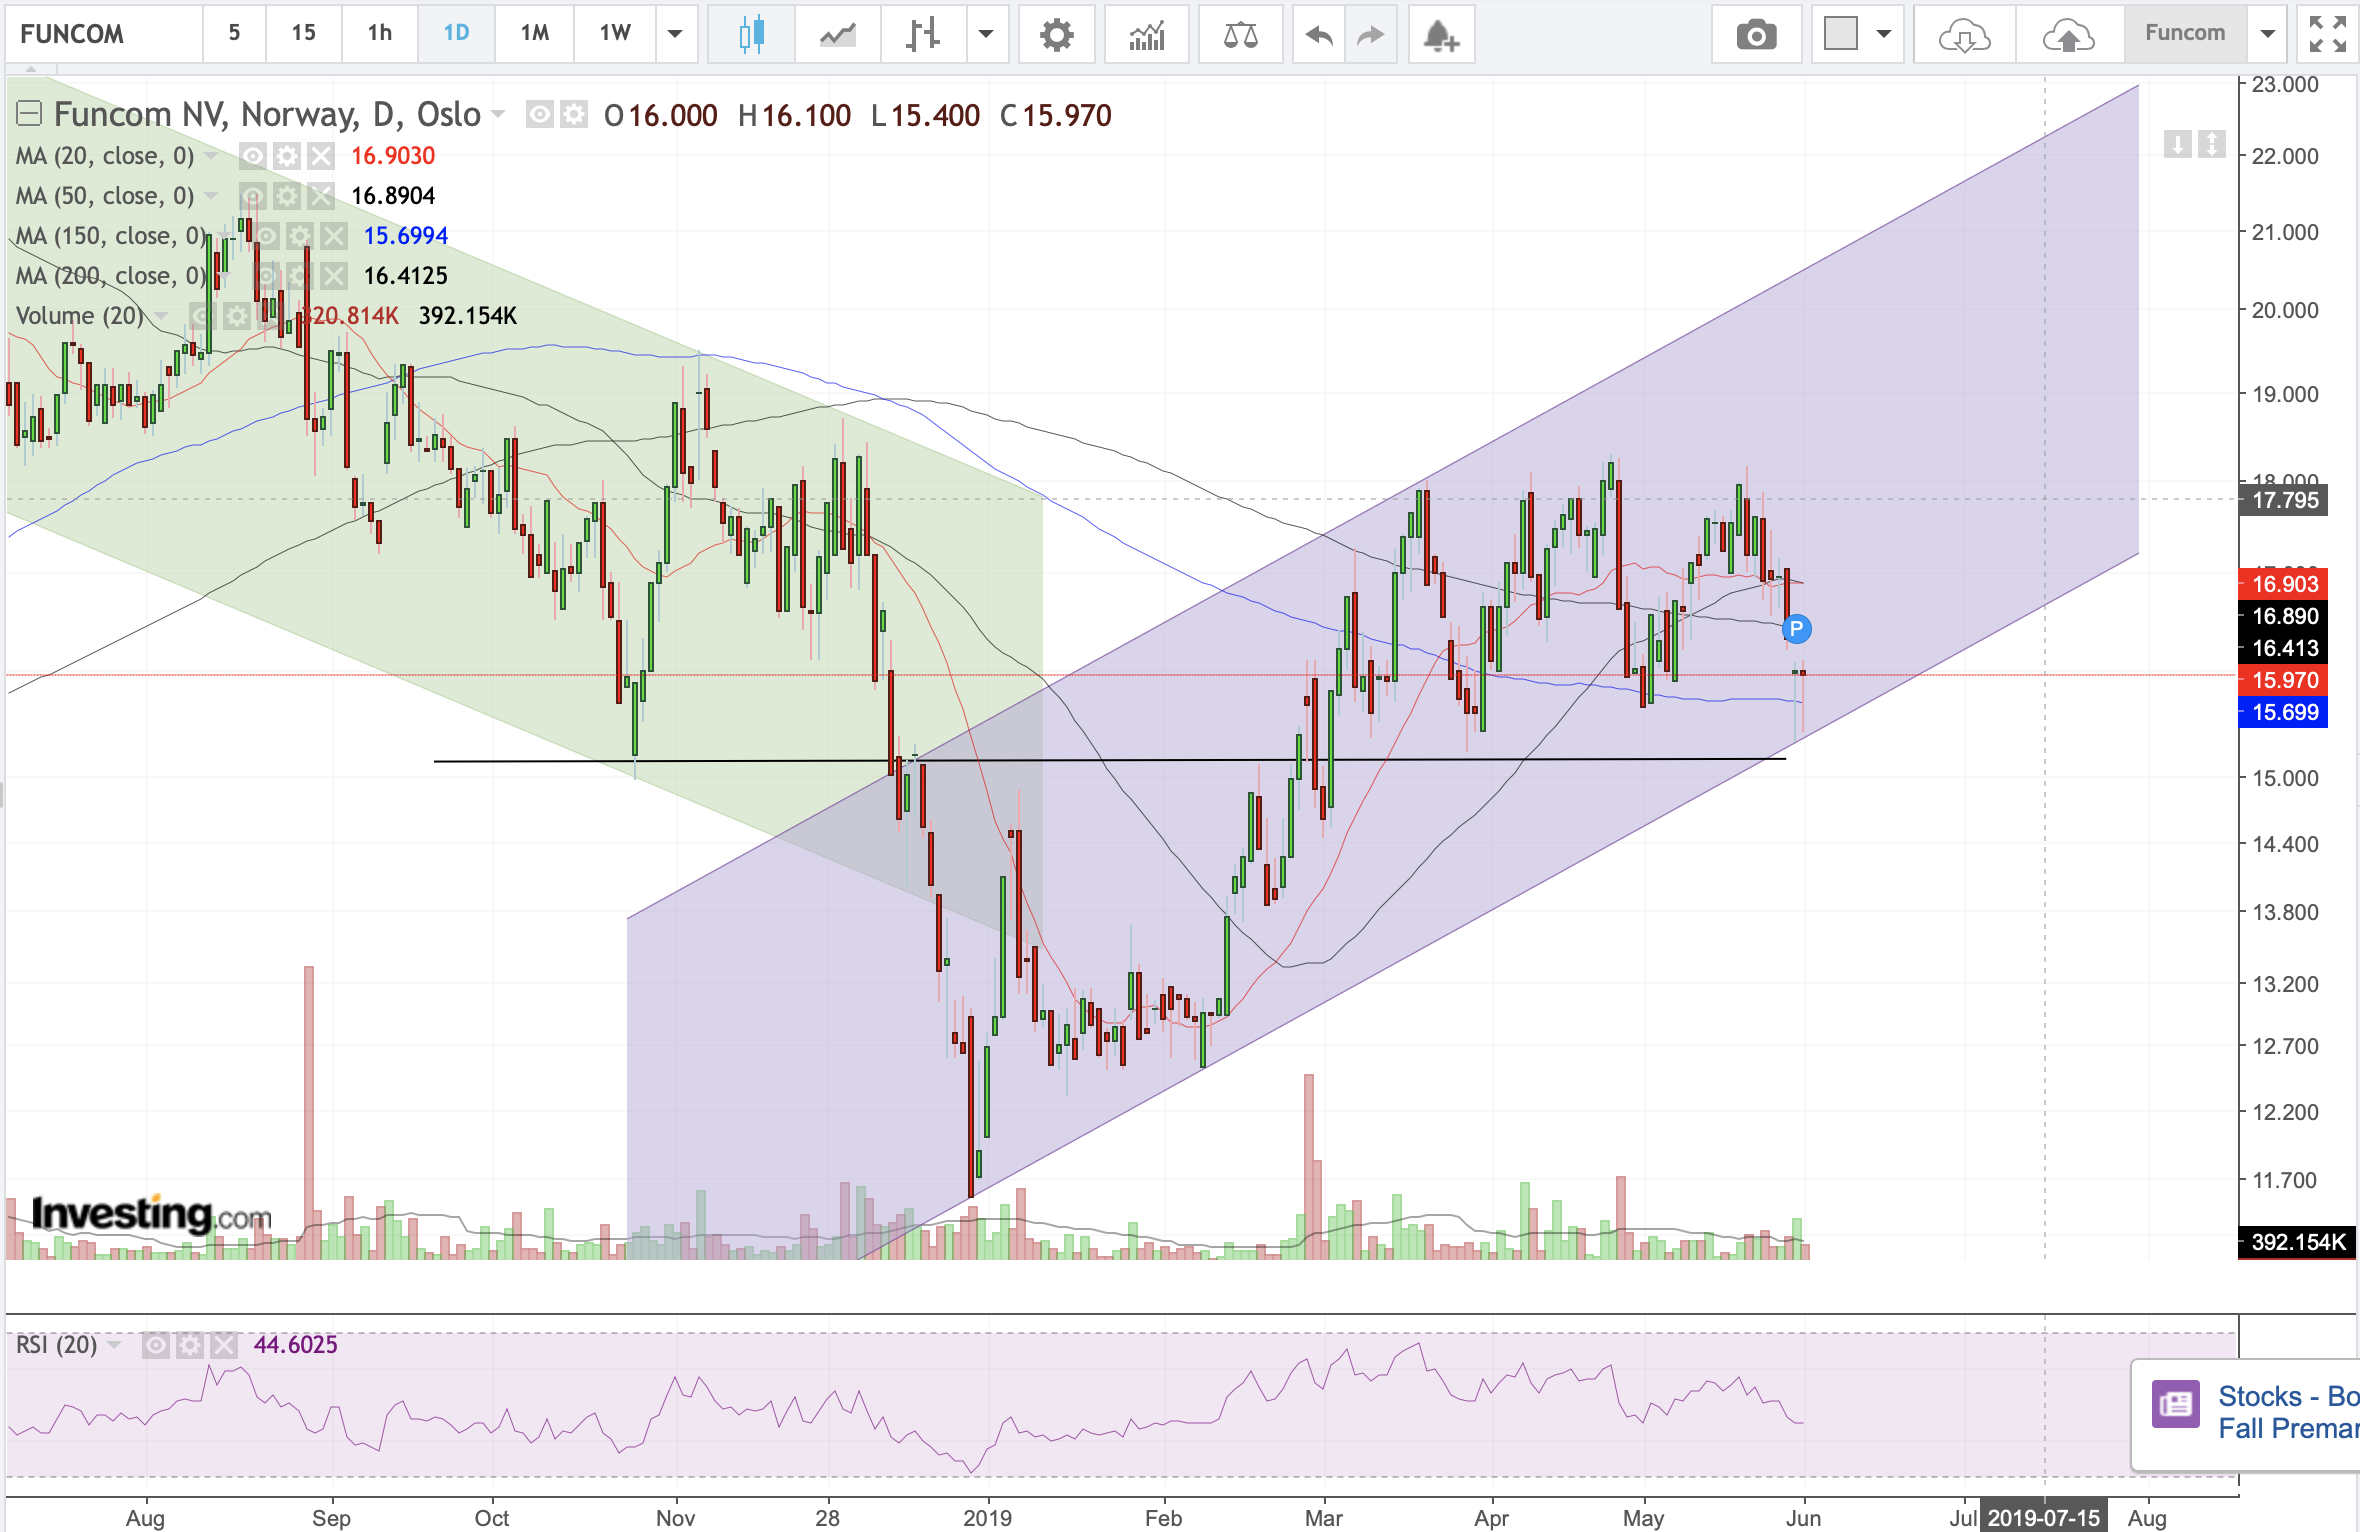
Task: Expand Volume indicator dropdown arrow
Action: [x=160, y=316]
